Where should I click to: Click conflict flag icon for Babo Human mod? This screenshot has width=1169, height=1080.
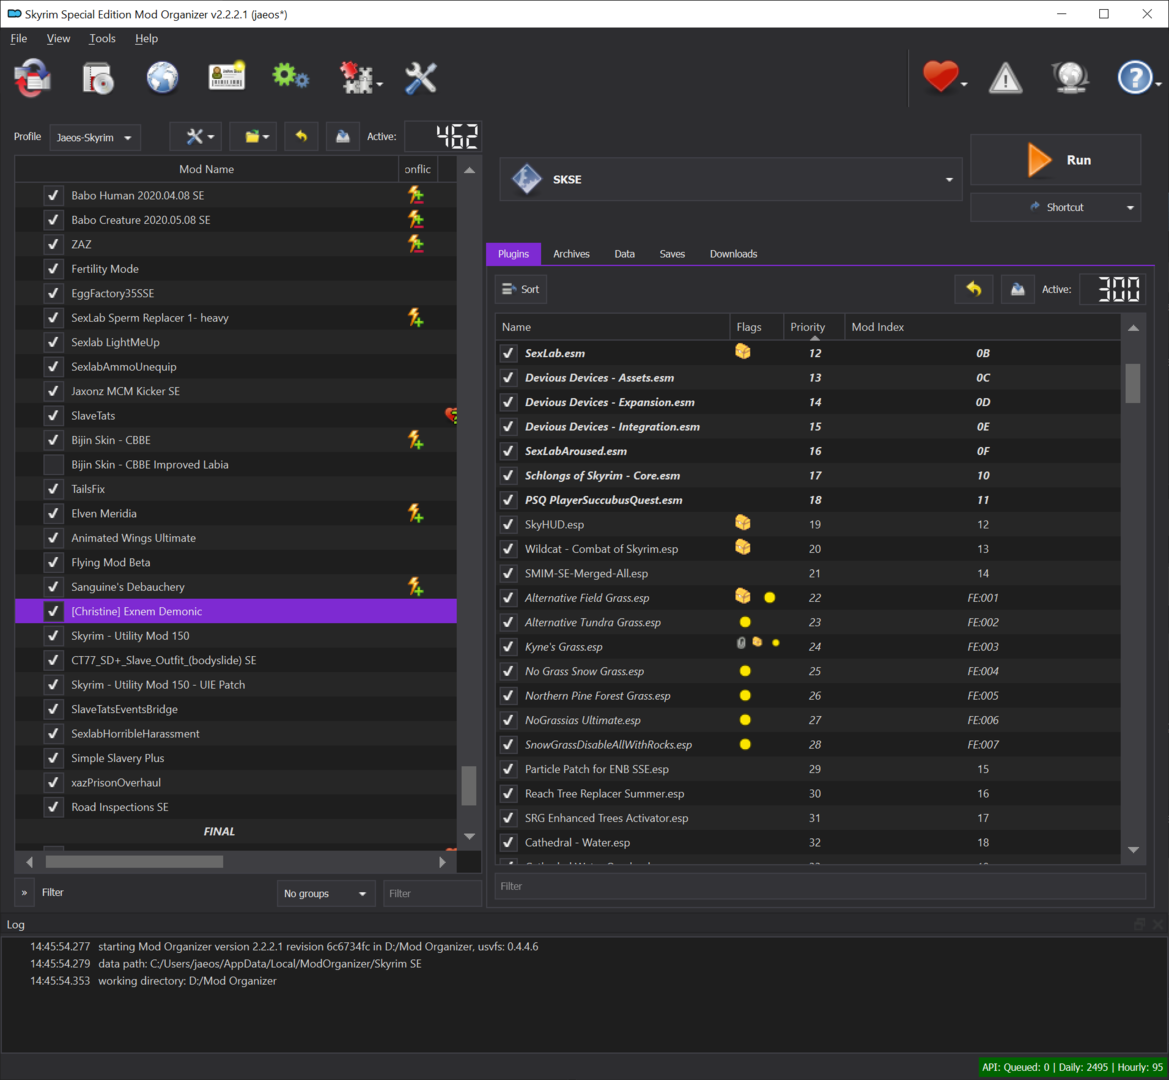[416, 195]
